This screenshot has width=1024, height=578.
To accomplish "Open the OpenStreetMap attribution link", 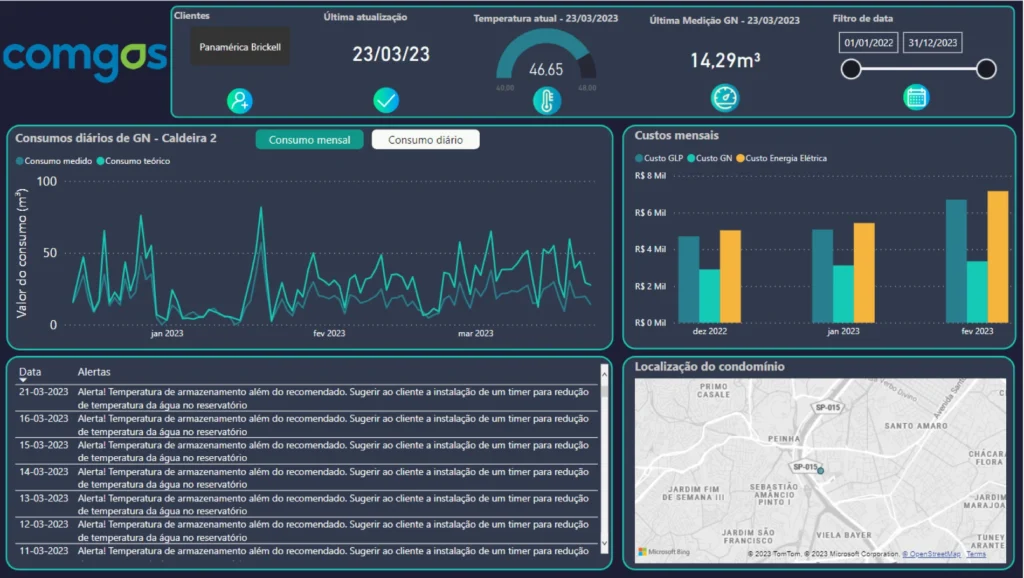I will click(x=931, y=554).
